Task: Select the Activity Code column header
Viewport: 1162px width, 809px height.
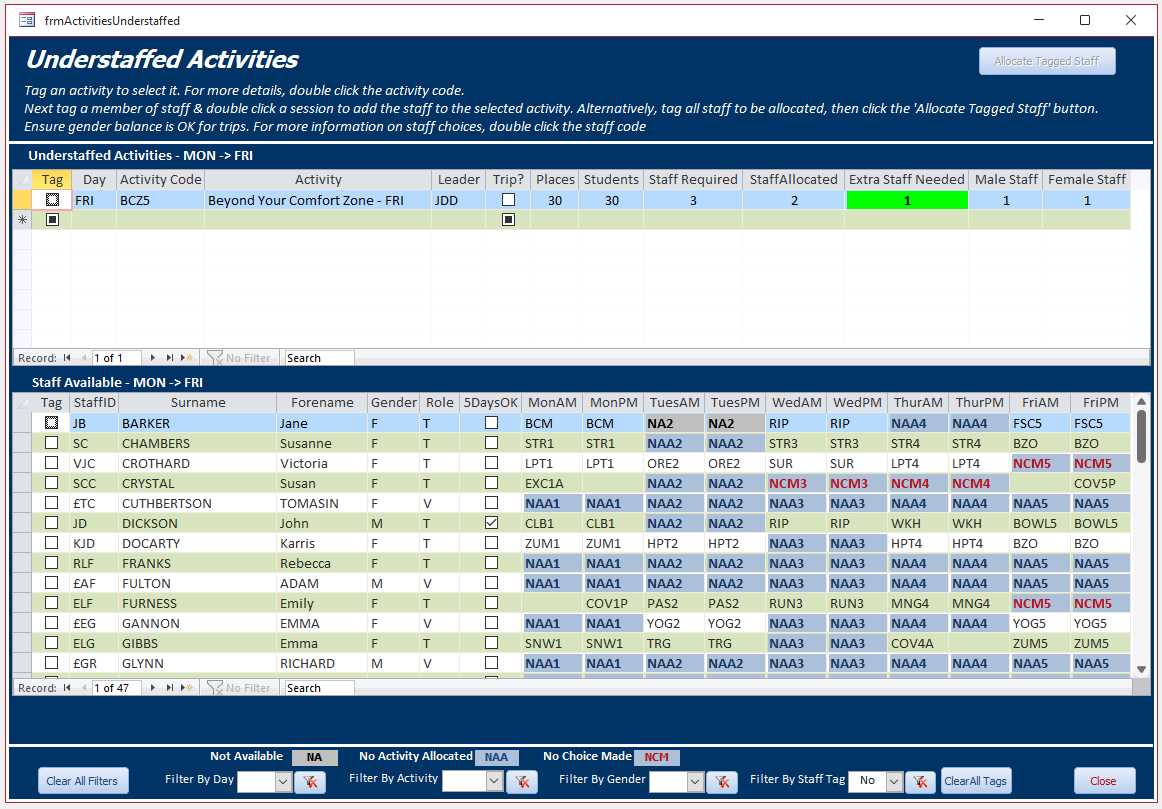Action: coord(161,179)
